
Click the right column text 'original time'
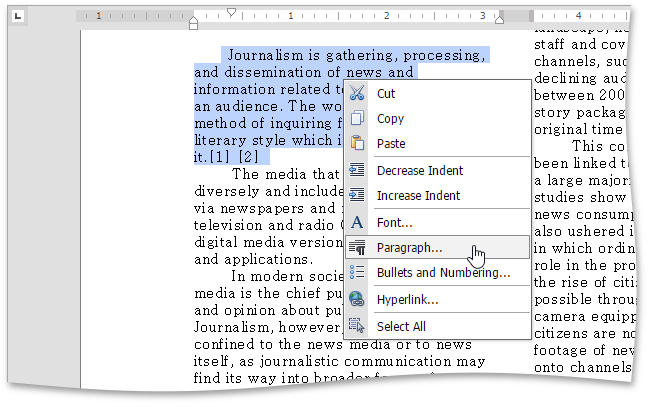click(578, 129)
